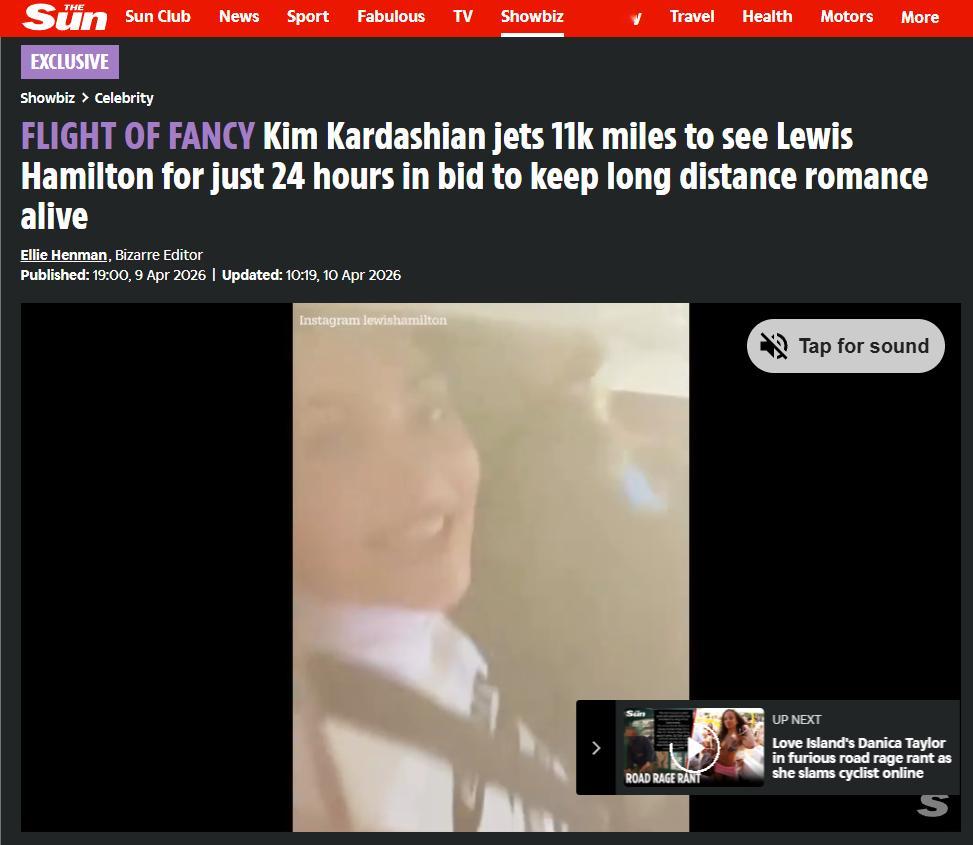The image size is (973, 845).
Task: Open the Motors section
Action: click(846, 16)
